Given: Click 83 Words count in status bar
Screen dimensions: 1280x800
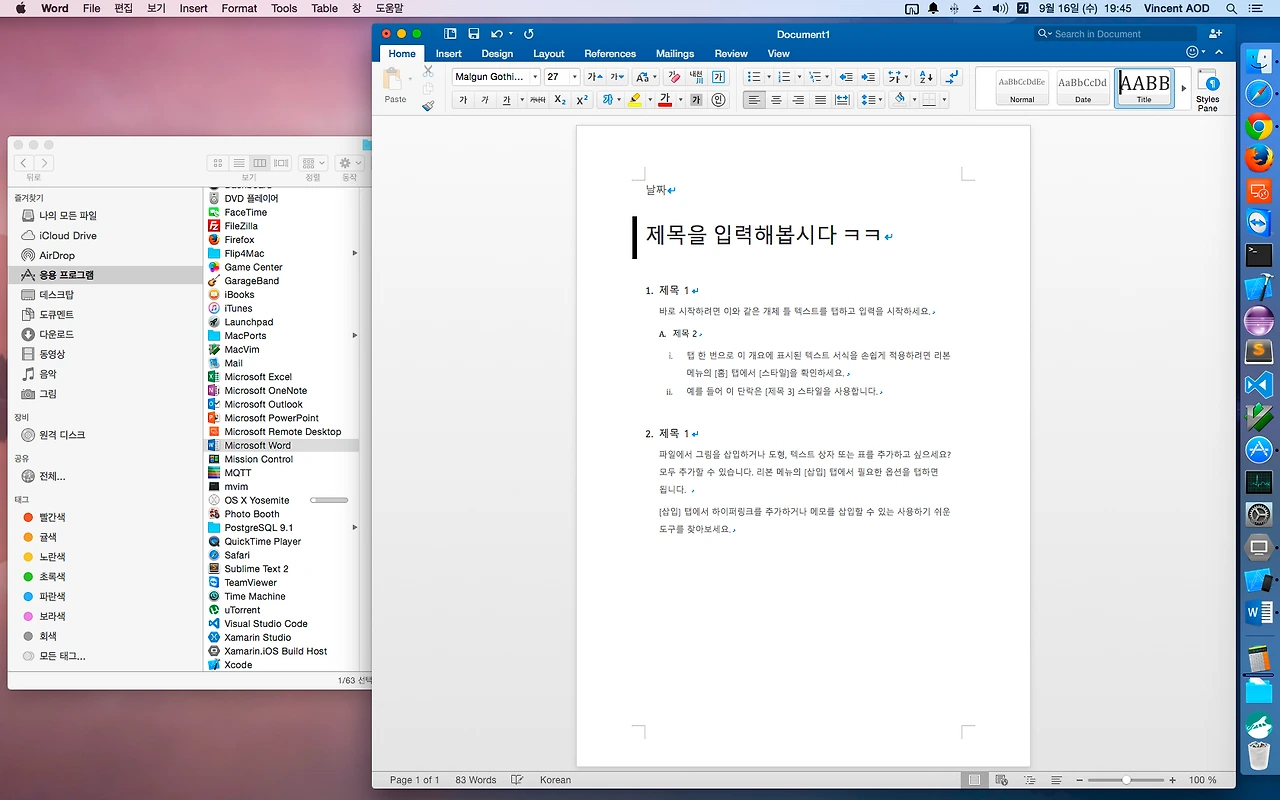Looking at the screenshot, I should tap(476, 780).
